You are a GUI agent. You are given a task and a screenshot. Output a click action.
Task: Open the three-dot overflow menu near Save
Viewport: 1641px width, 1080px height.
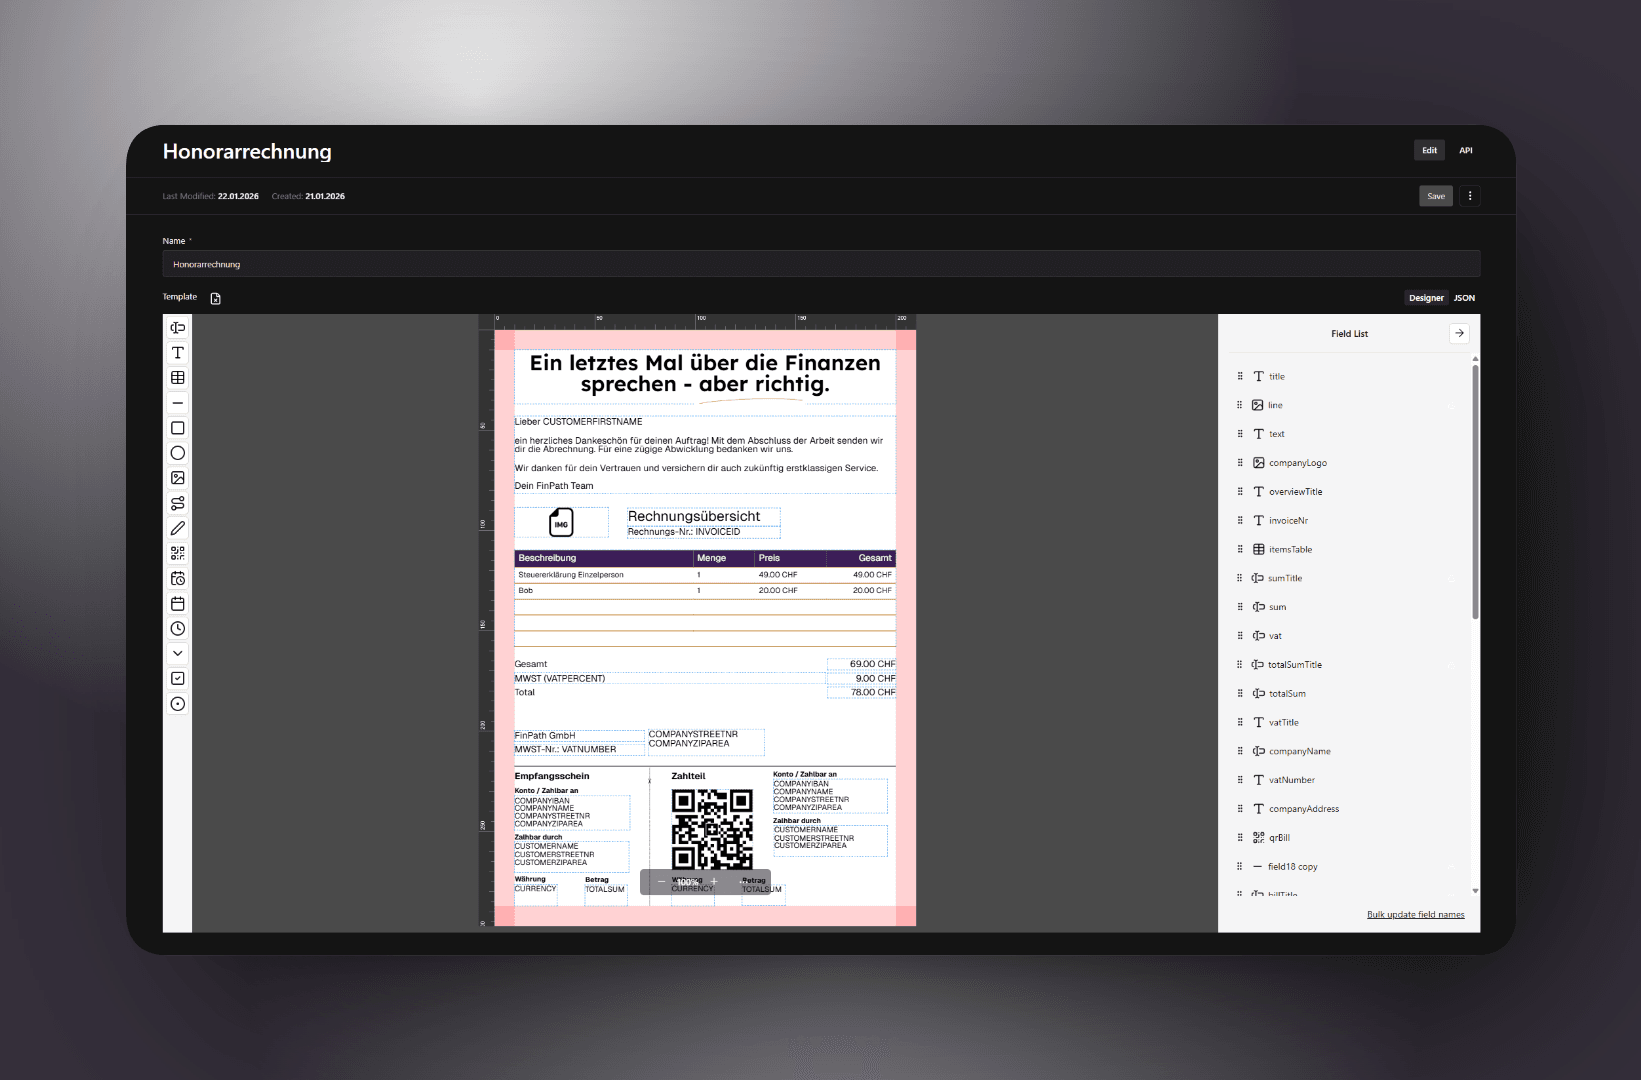(1470, 195)
